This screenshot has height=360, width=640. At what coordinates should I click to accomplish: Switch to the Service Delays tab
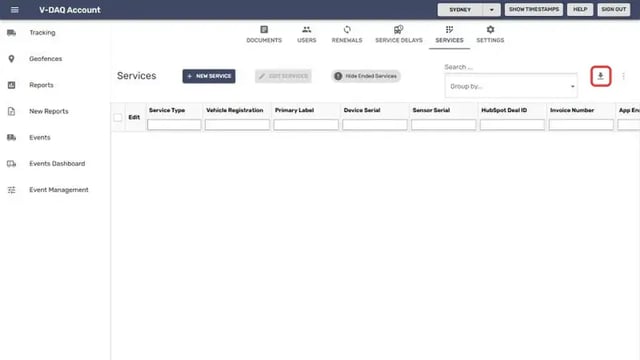pyautogui.click(x=399, y=35)
